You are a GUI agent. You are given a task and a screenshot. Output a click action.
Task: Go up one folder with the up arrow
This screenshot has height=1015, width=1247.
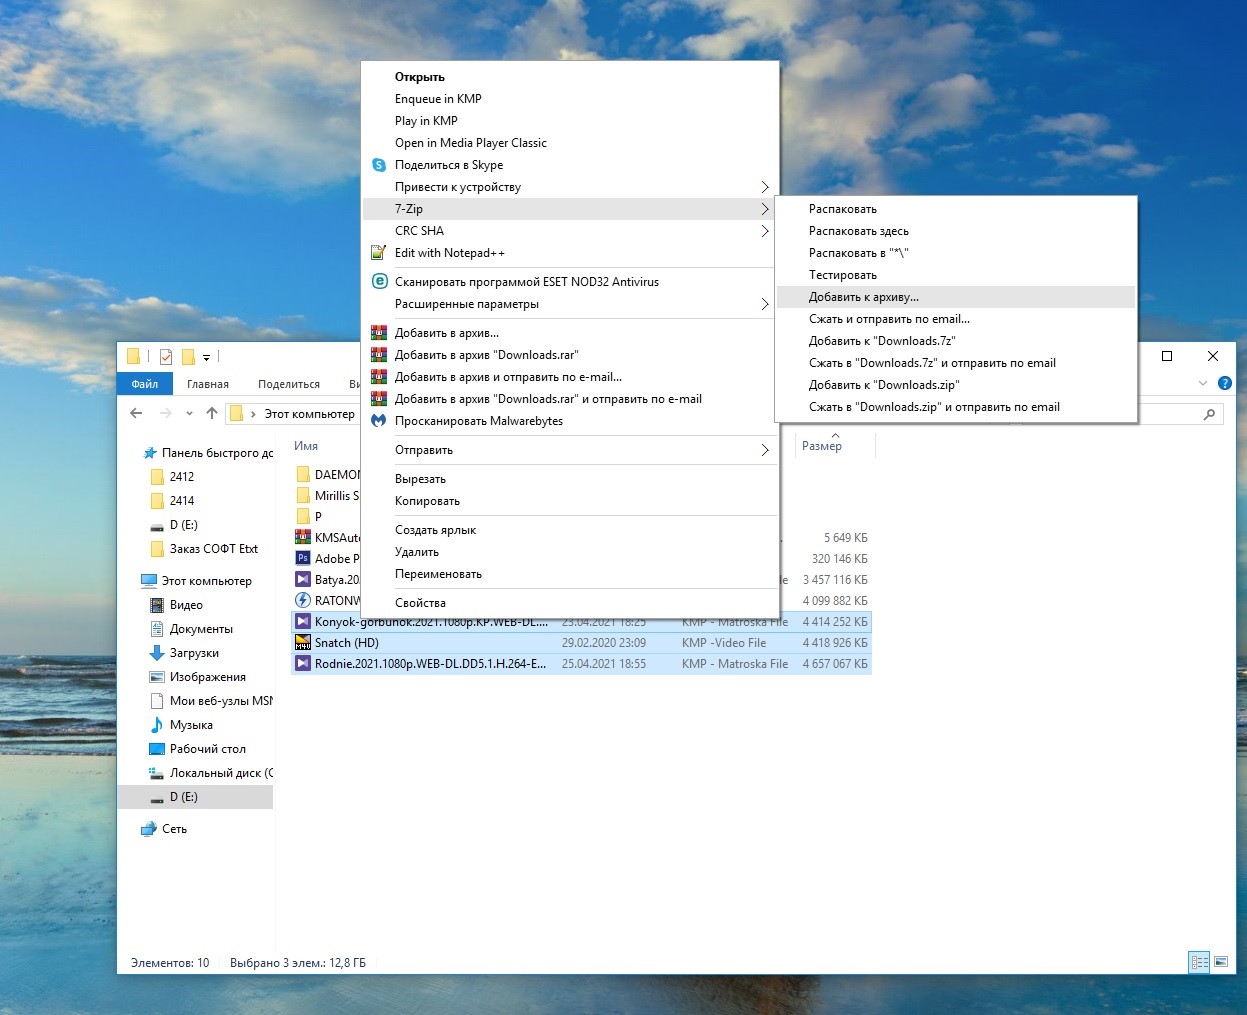click(212, 413)
